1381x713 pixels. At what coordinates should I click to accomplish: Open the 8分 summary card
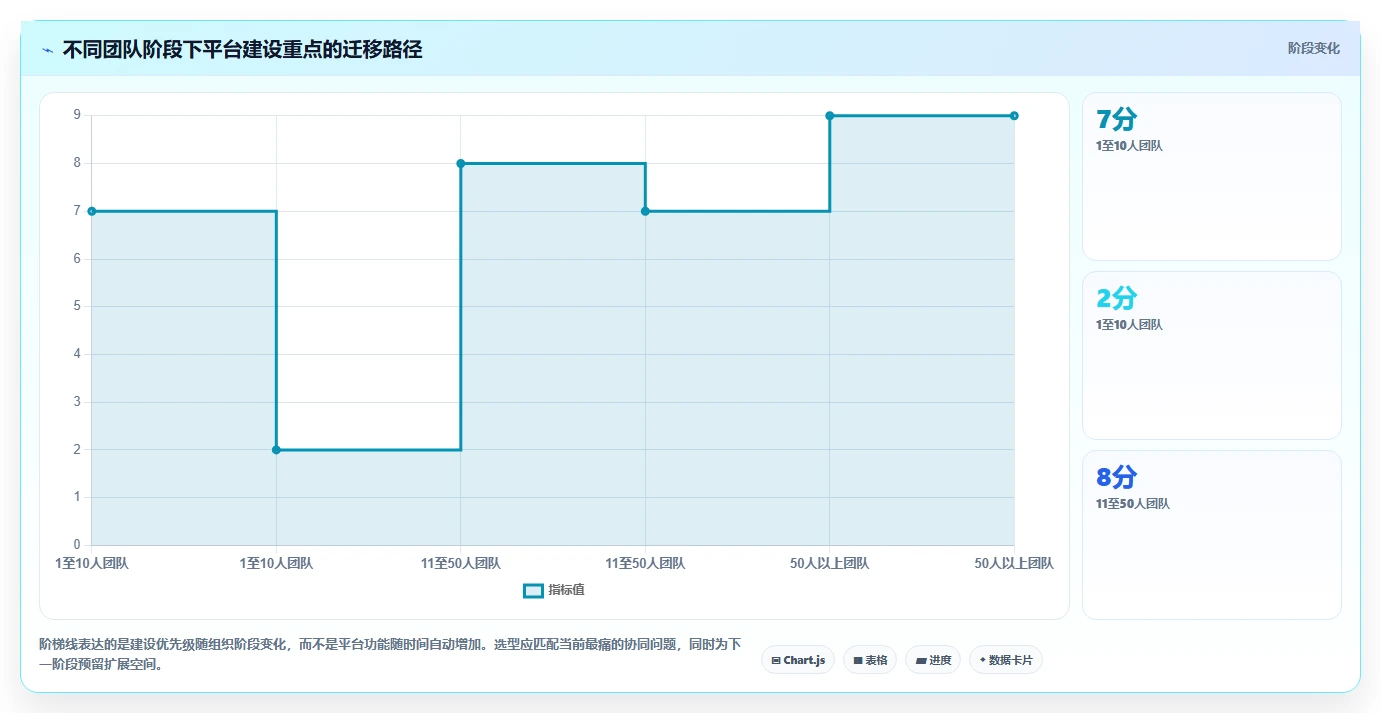[x=1212, y=535]
